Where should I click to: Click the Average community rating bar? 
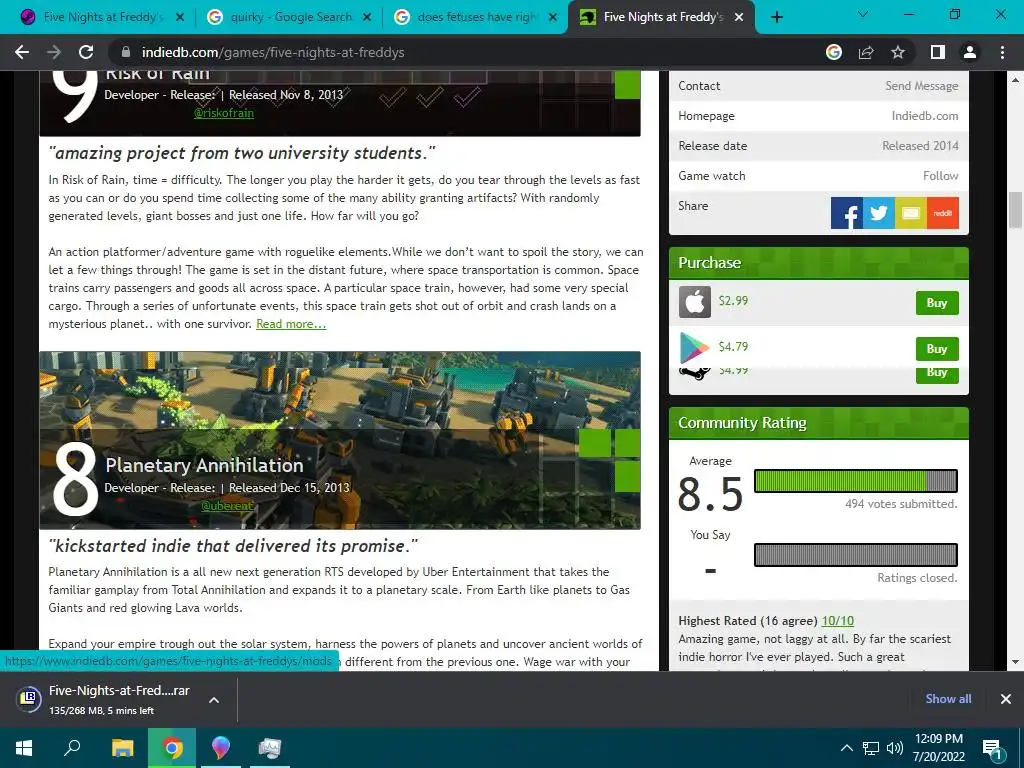pyautogui.click(x=856, y=481)
